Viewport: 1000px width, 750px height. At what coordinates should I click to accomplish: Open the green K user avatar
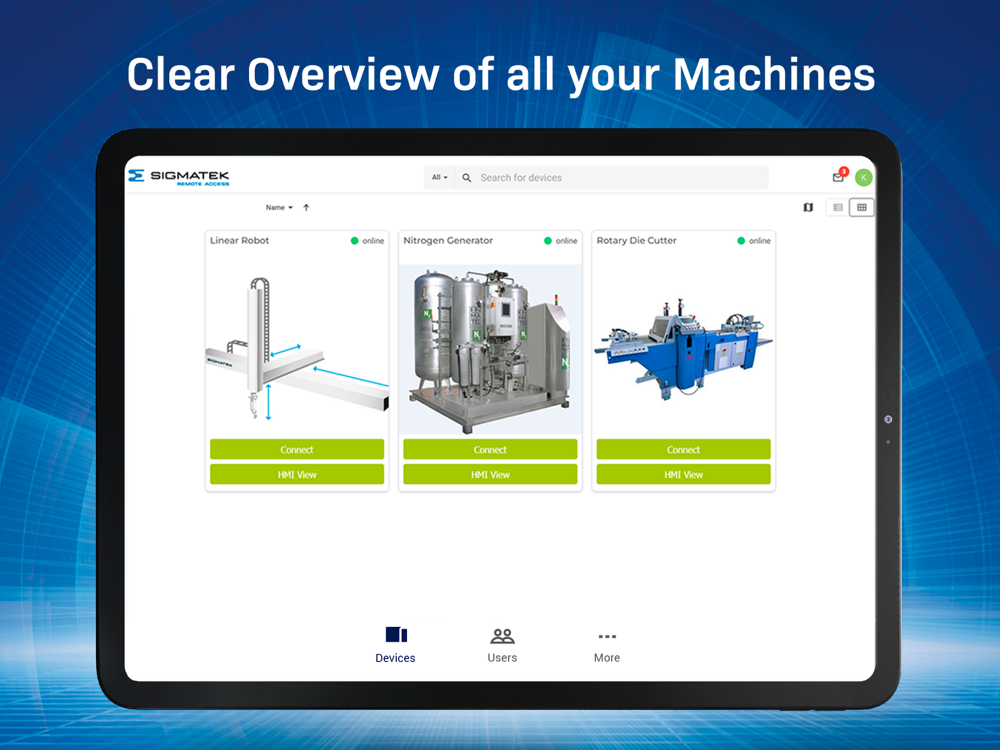pyautogui.click(x=864, y=177)
